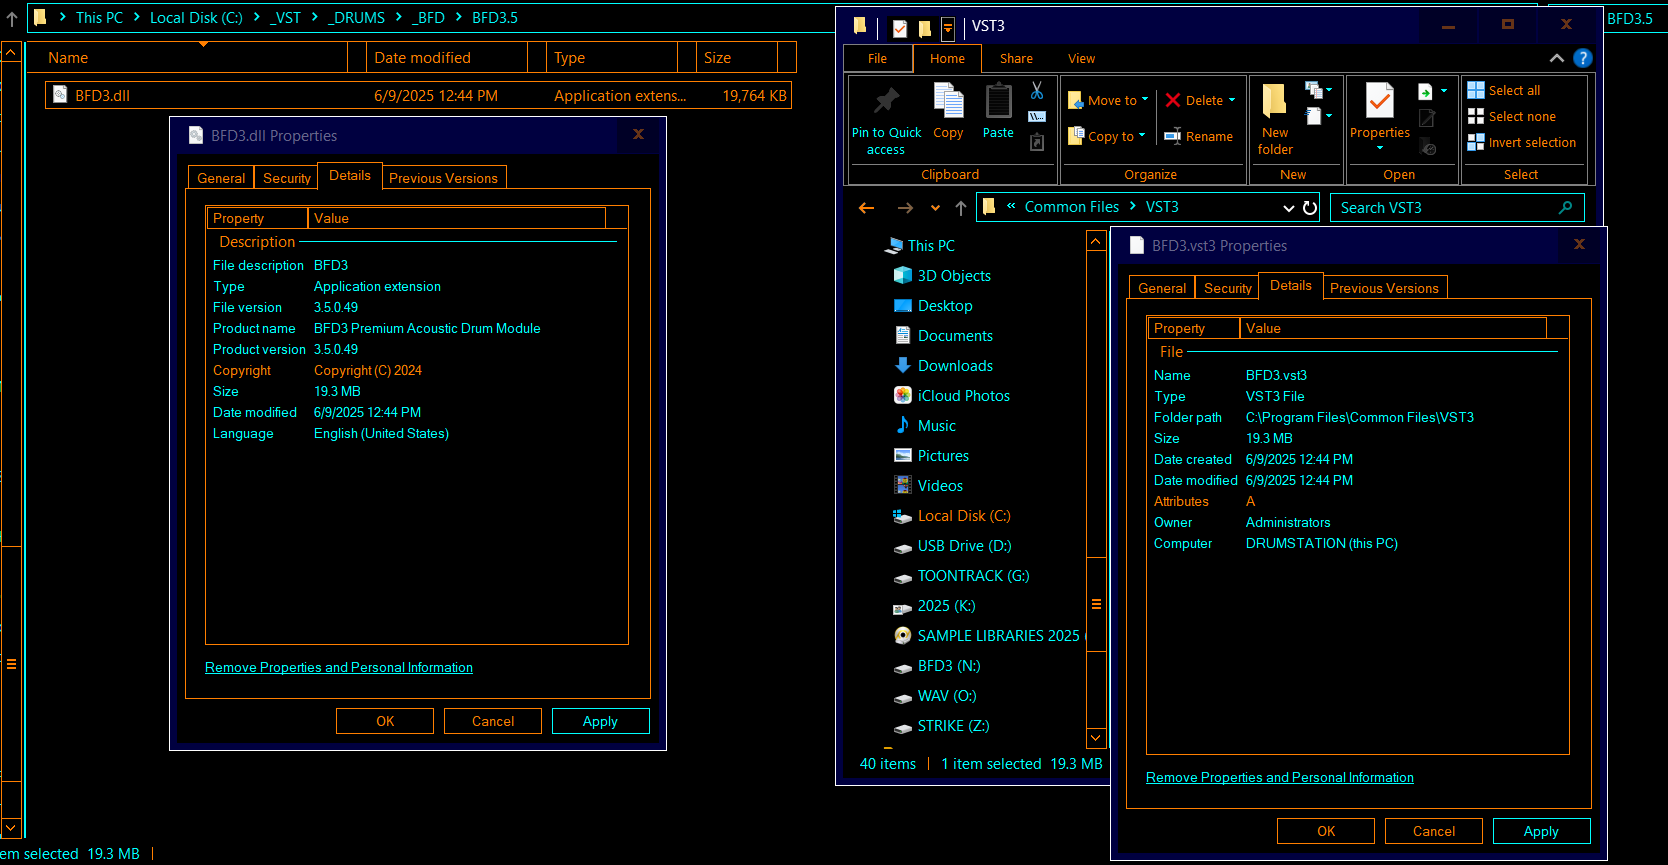Click the Copy icon in Clipboard group
The width and height of the screenshot is (1668, 865).
pos(948,101)
